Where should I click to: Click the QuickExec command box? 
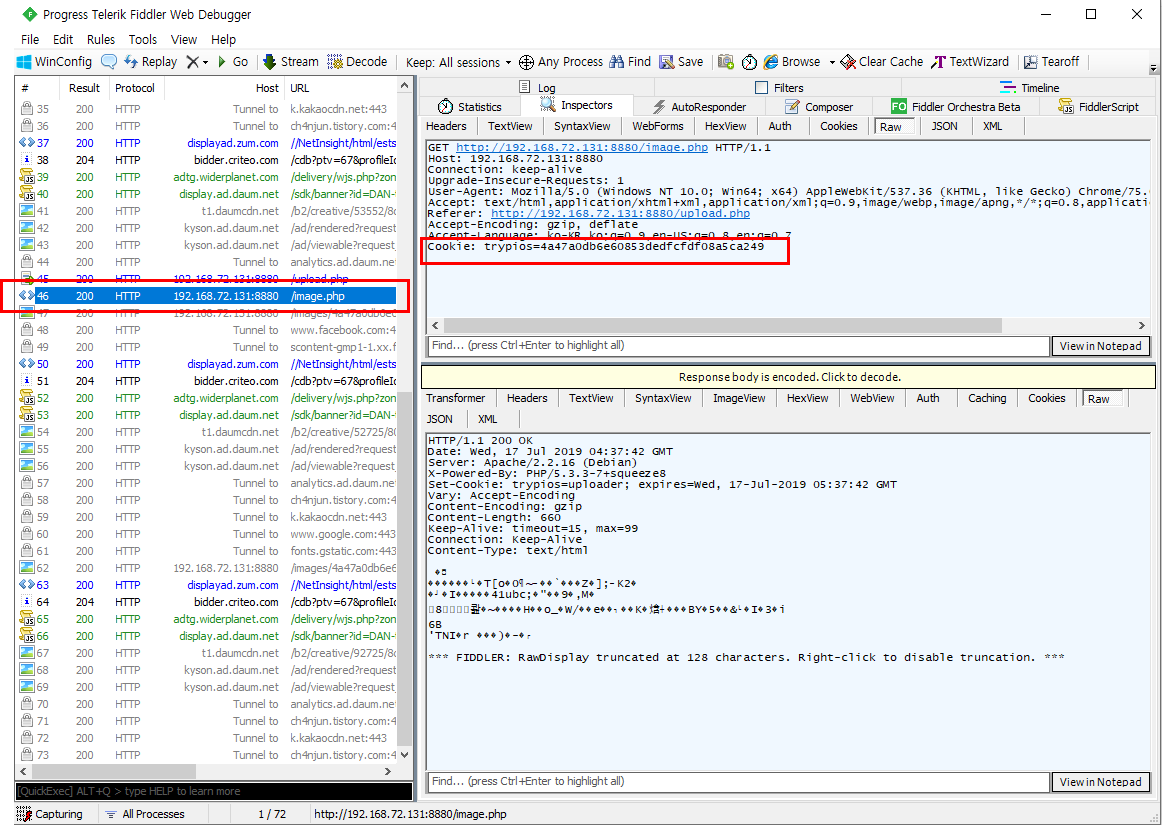pos(213,791)
